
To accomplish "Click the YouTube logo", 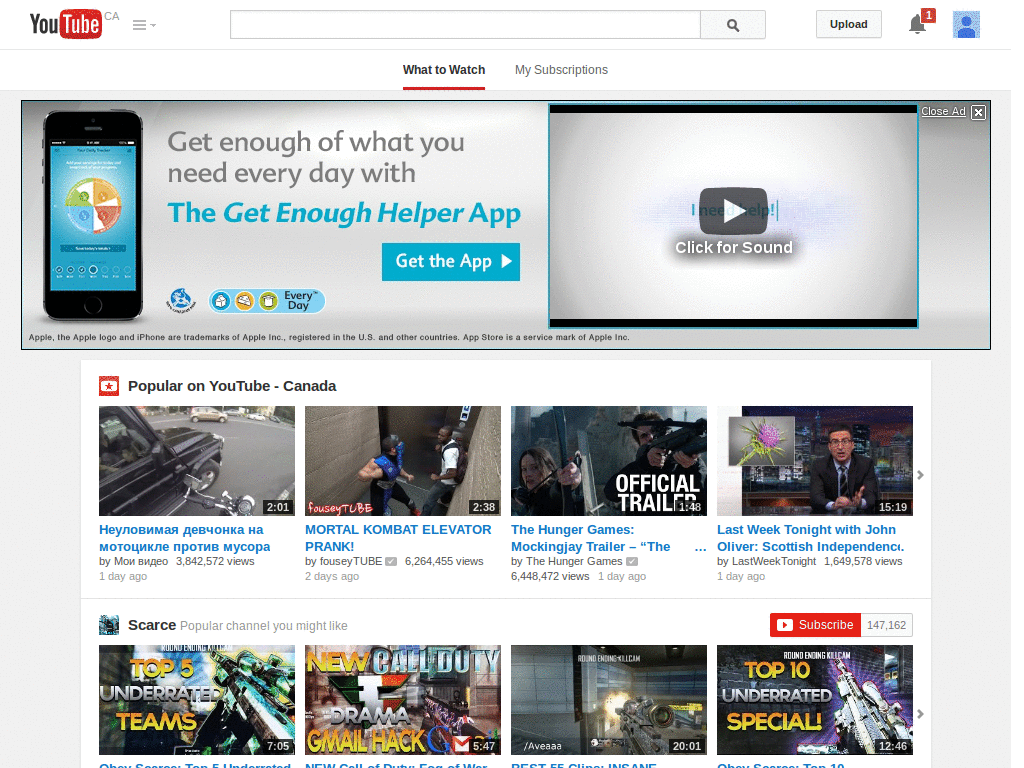I will [65, 24].
